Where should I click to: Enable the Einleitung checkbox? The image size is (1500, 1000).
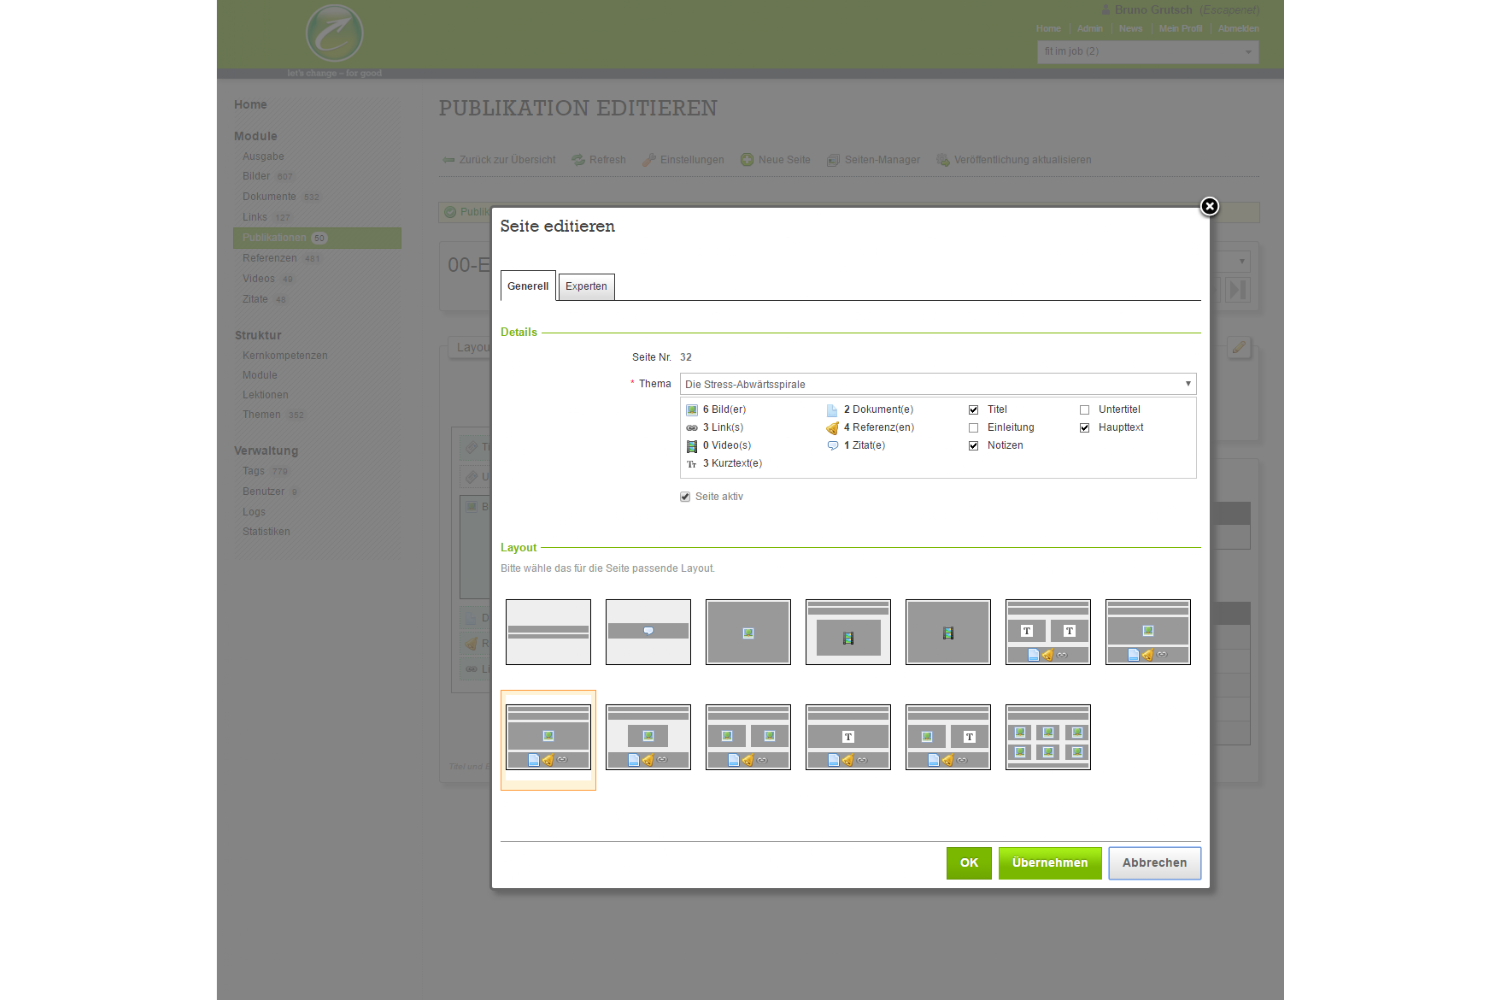click(x=973, y=428)
